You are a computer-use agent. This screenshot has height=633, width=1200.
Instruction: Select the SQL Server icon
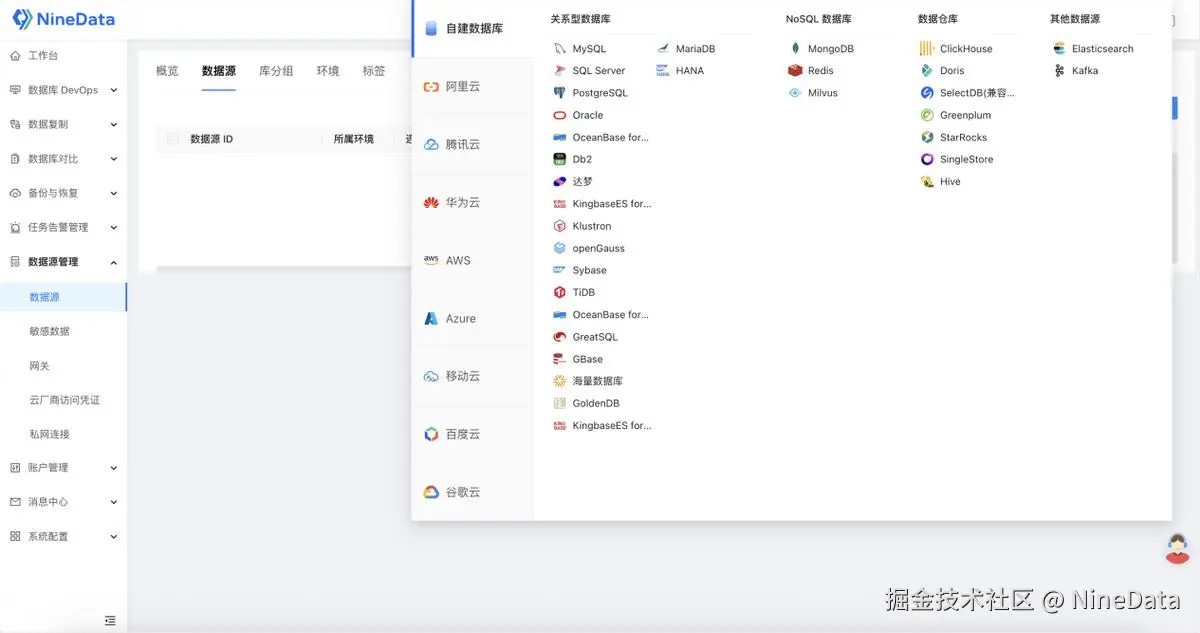560,71
